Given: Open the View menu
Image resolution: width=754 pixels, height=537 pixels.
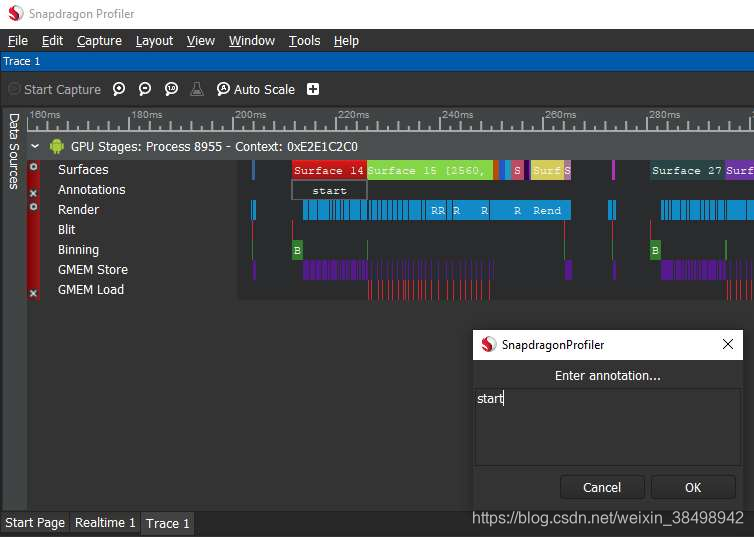Looking at the screenshot, I should [201, 41].
